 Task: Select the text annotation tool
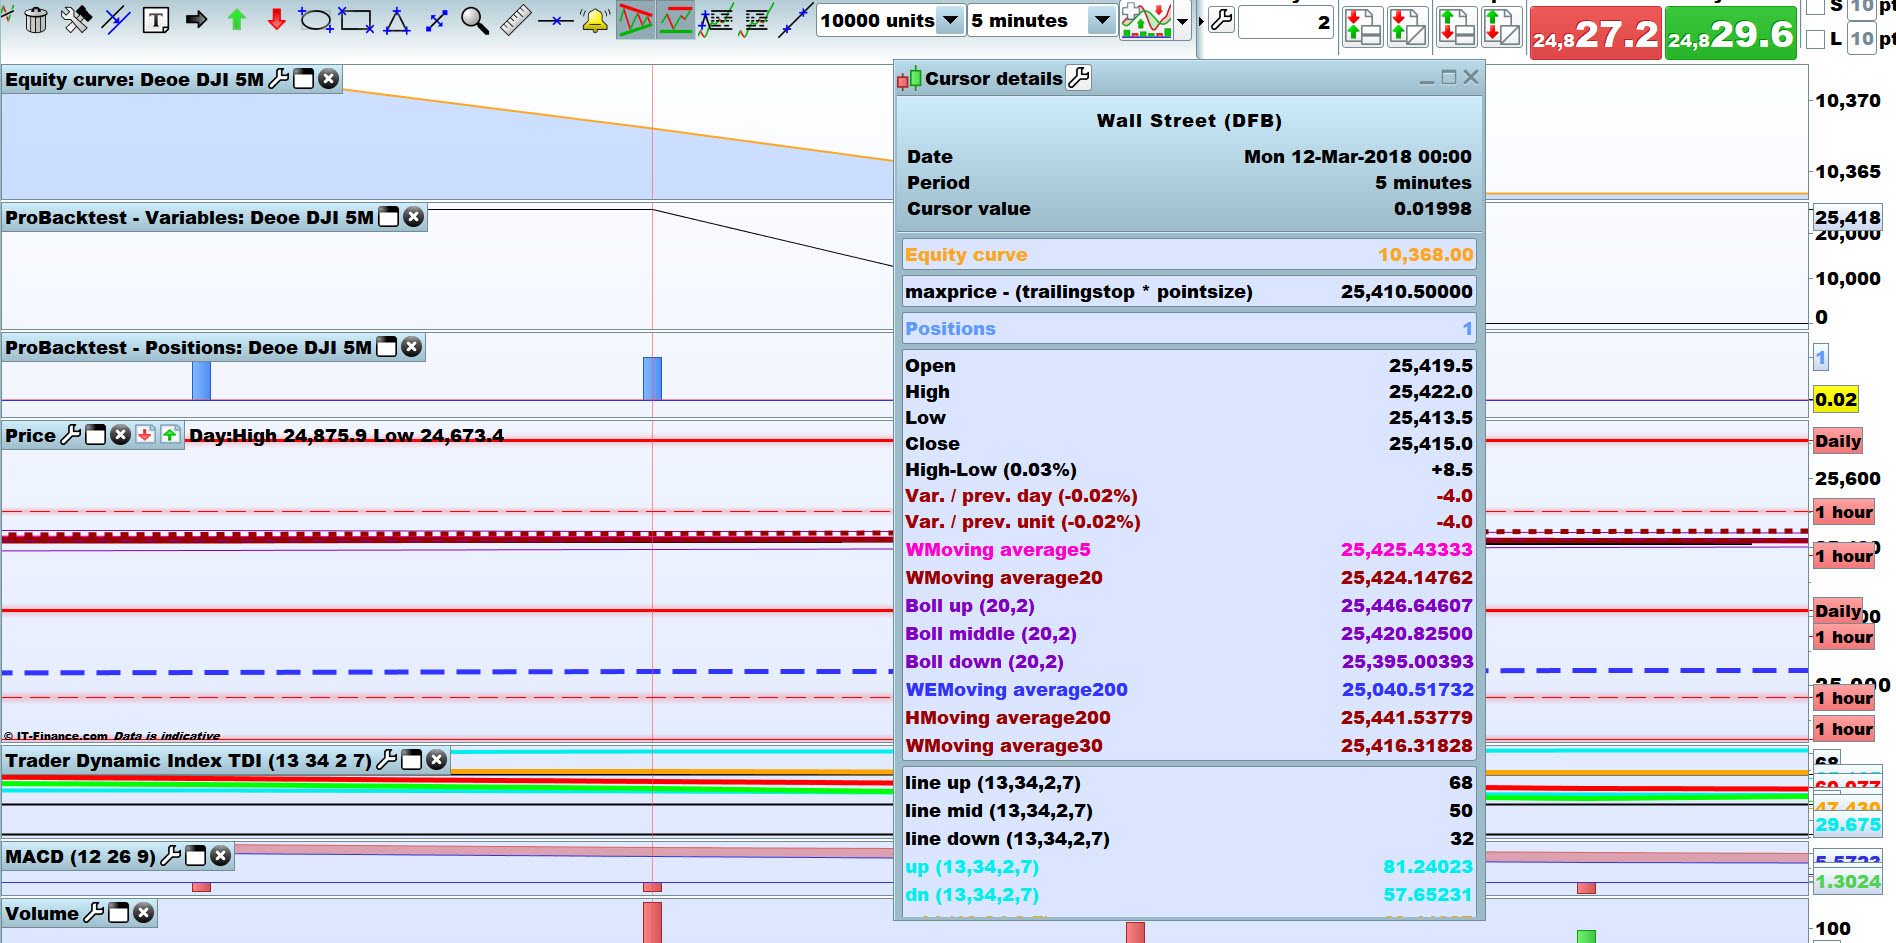[156, 20]
